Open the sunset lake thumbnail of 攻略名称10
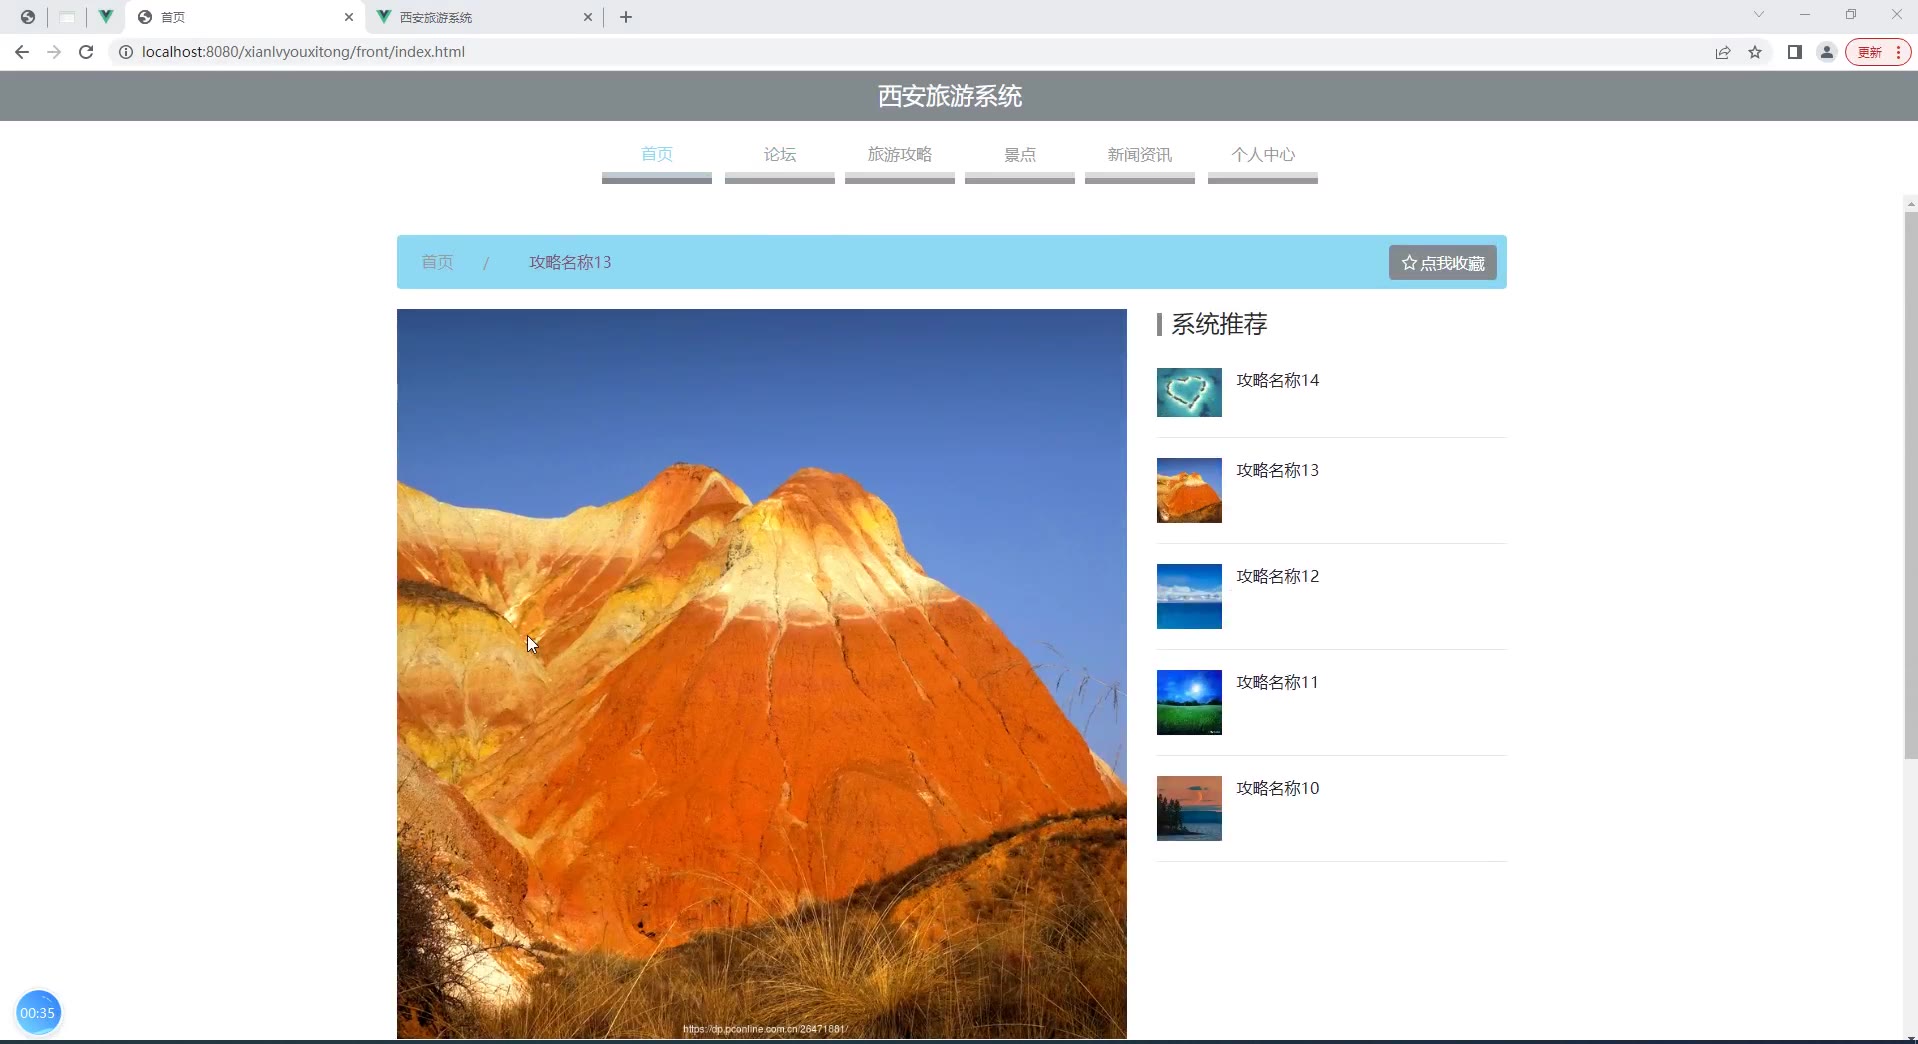Image resolution: width=1918 pixels, height=1044 pixels. (x=1189, y=808)
